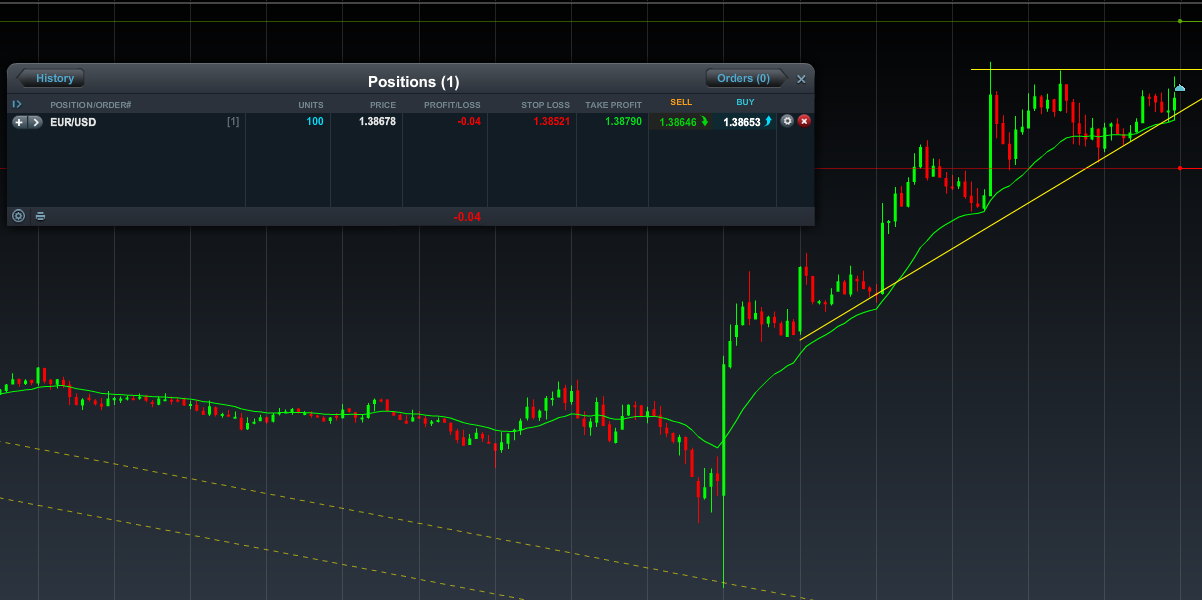Click green take profit line handle at right

coord(1181,20)
